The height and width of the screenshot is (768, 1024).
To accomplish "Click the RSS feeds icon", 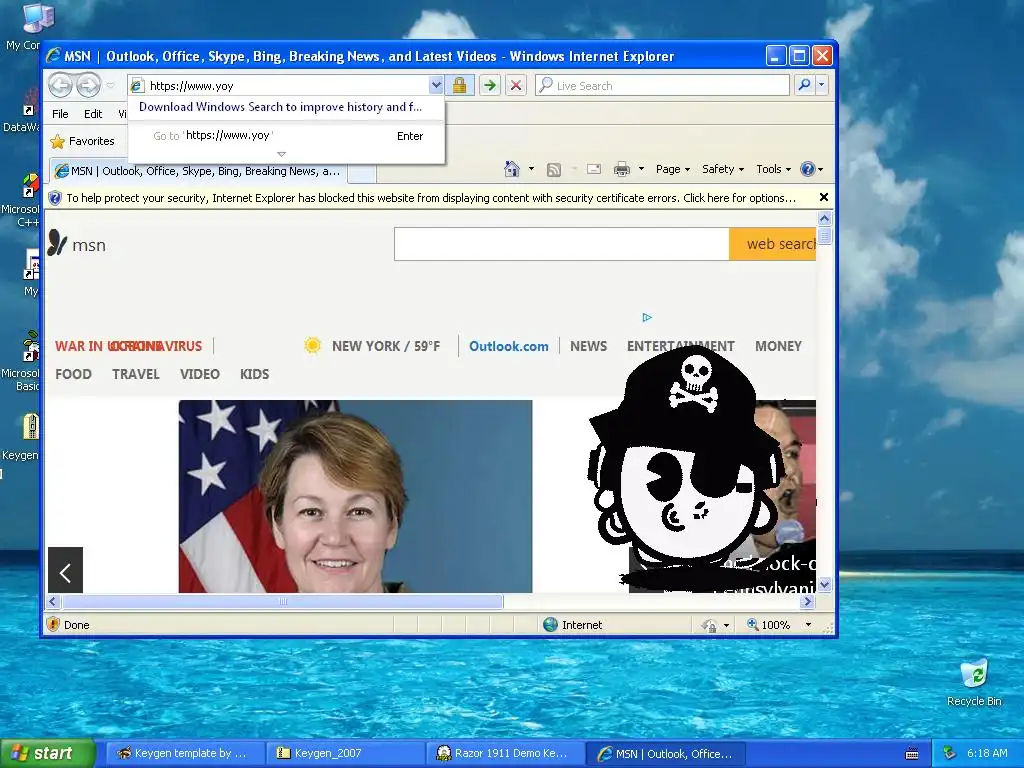I will 554,170.
